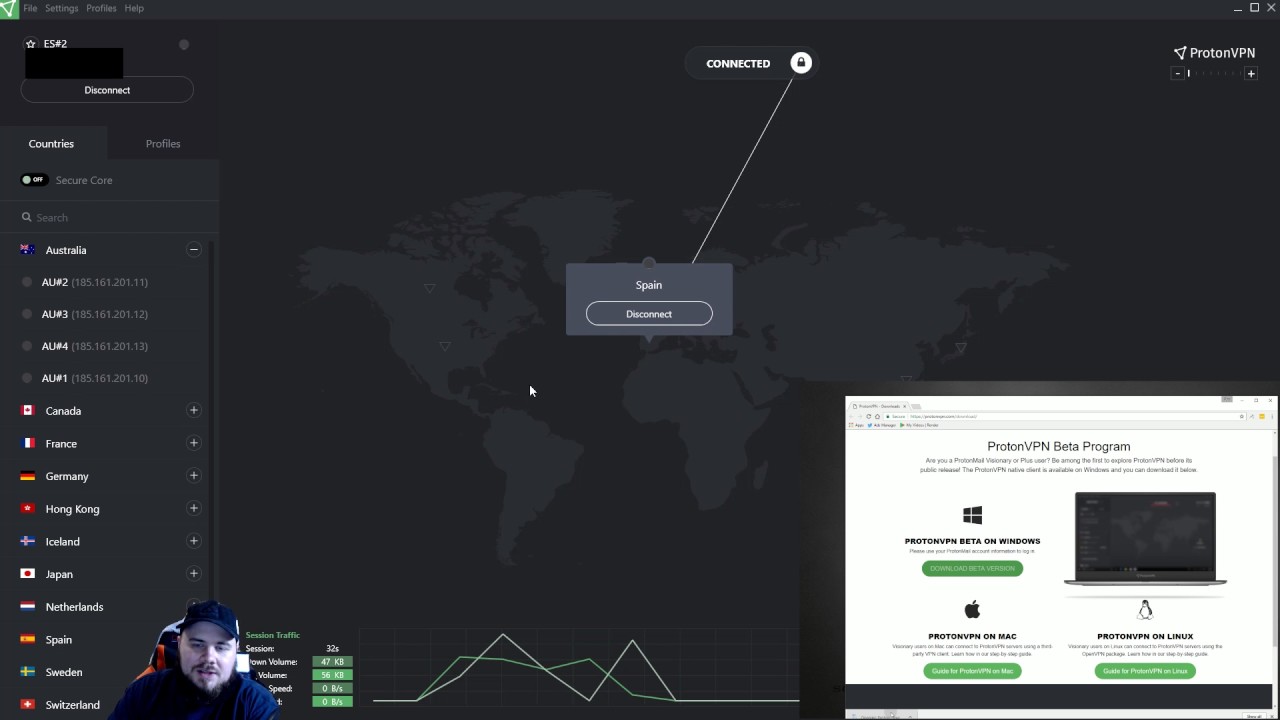The width and height of the screenshot is (1280, 720).
Task: Select the AU#1 server connect circle
Action: 27,378
